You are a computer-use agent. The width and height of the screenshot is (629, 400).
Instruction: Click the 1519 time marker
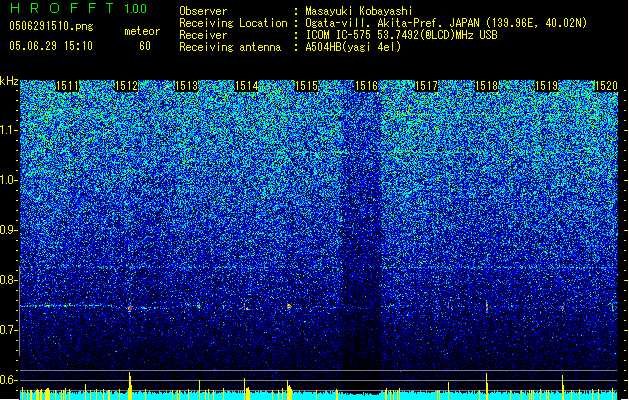tap(546, 86)
